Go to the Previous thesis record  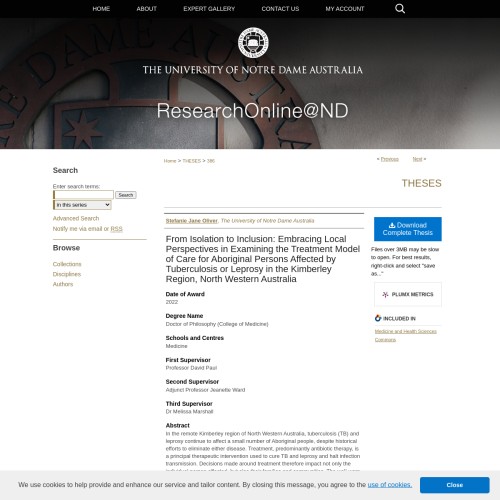390,159
